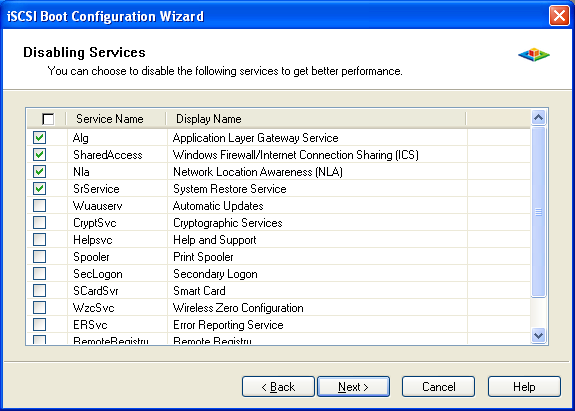Viewport: 575px width, 411px height.
Task: Click the scrollbar up arrow
Action: [x=538, y=117]
